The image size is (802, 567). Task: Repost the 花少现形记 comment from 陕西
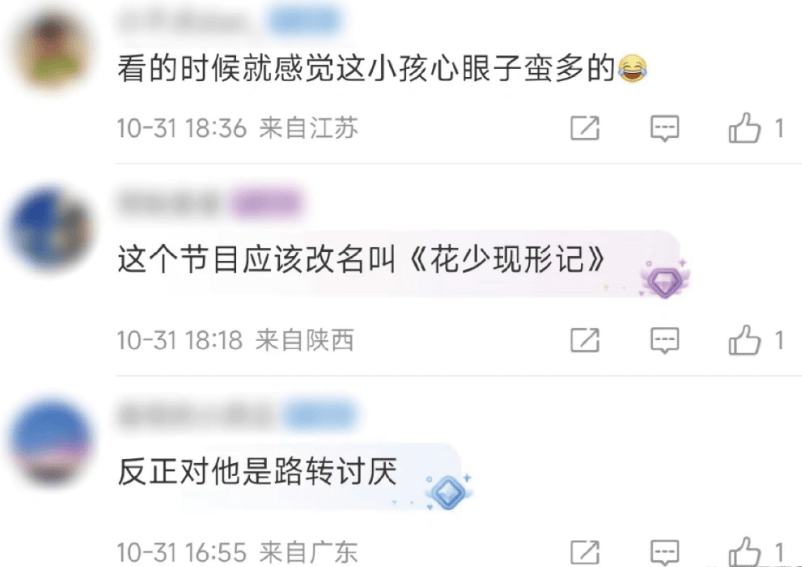click(x=585, y=340)
